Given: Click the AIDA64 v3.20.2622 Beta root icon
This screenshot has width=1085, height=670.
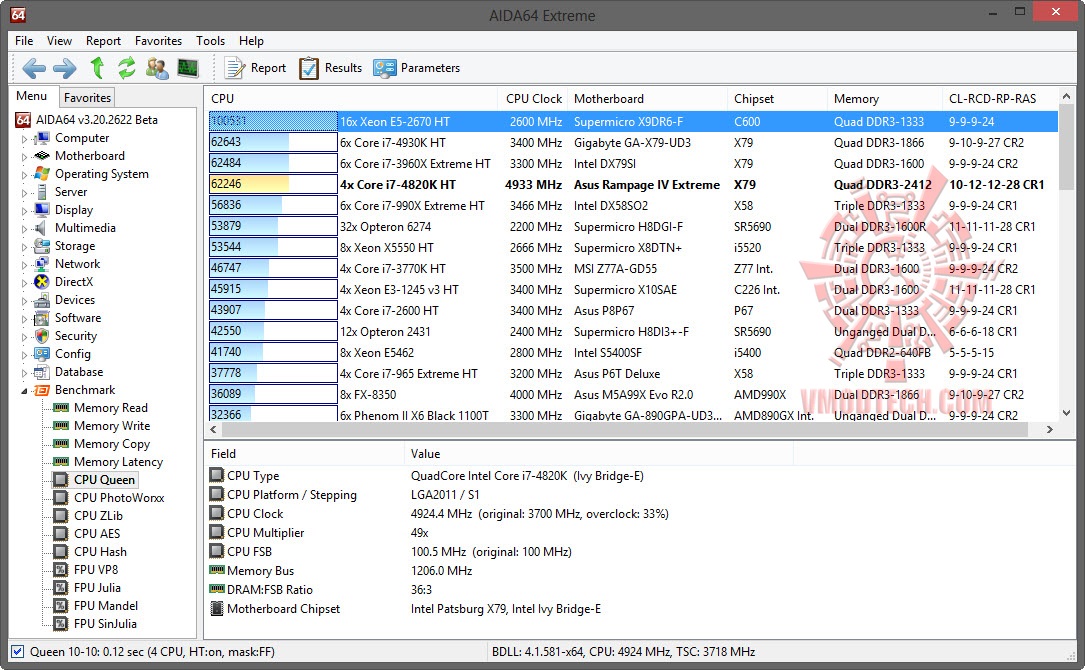Looking at the screenshot, I should tap(23, 120).
